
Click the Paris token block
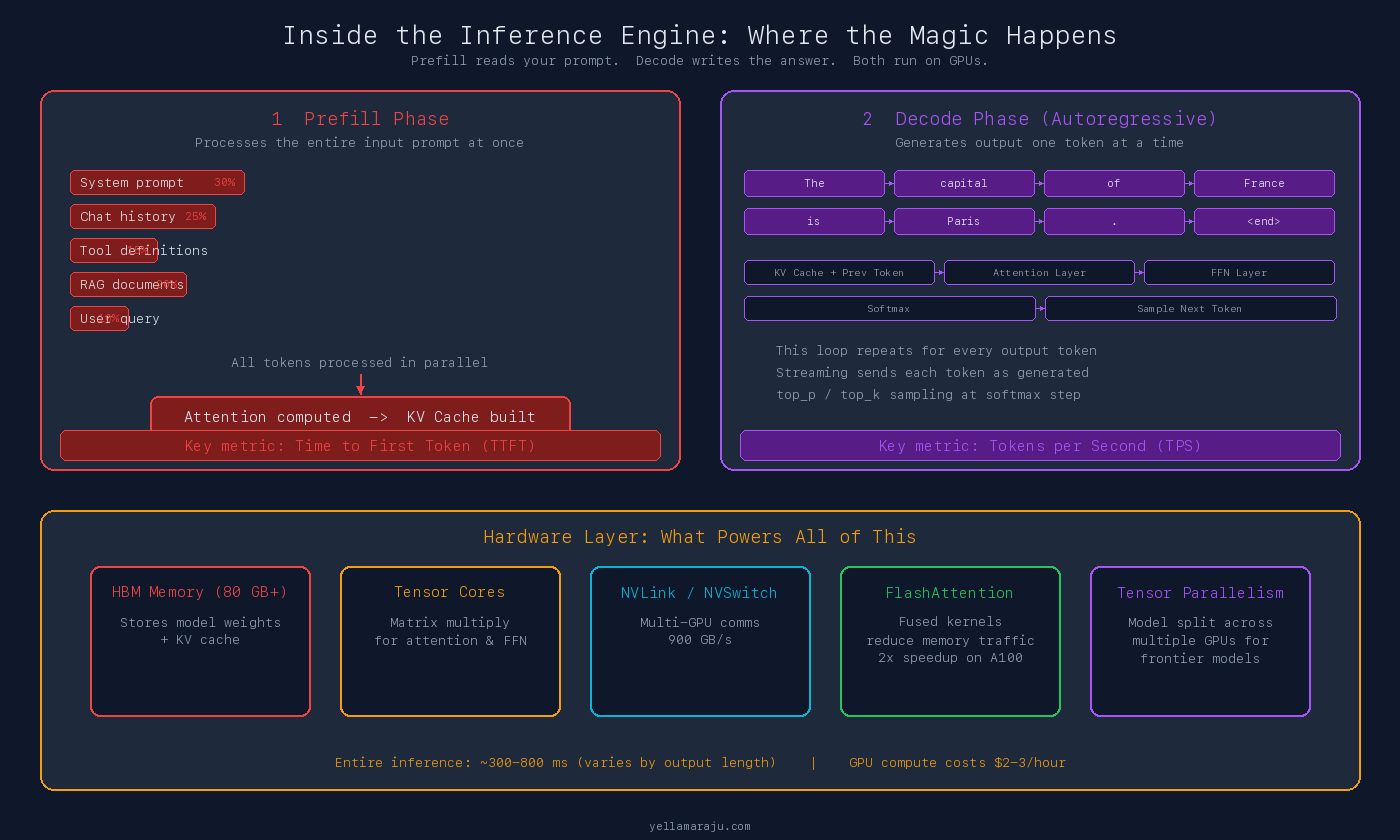coord(964,221)
